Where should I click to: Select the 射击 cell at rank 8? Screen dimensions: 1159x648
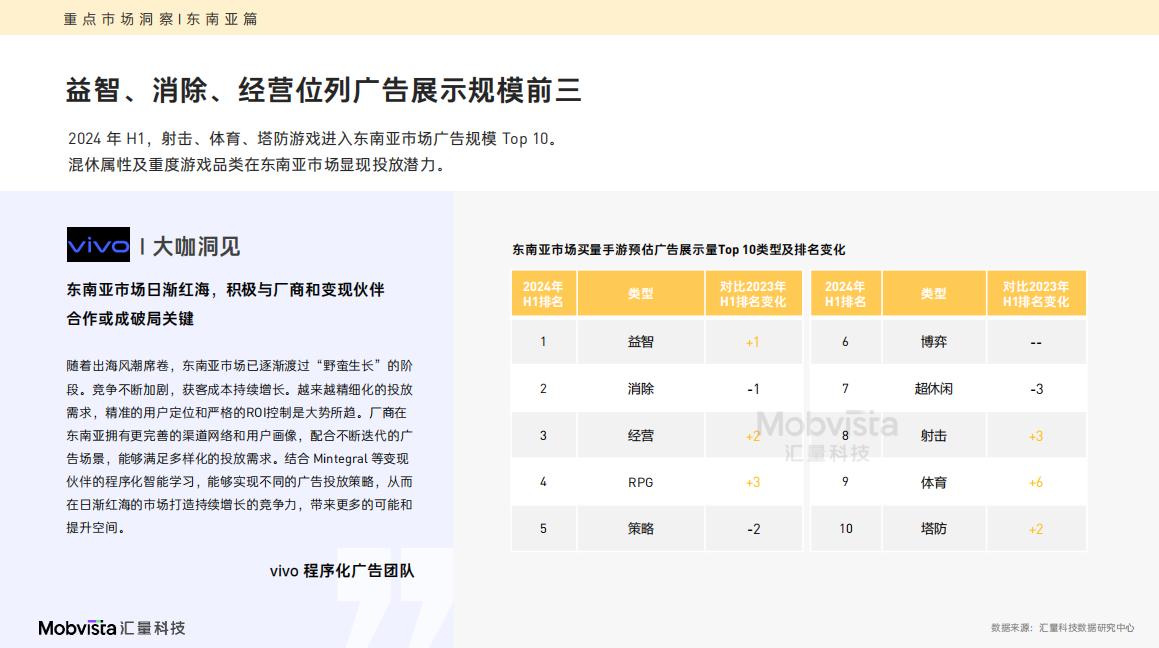933,435
